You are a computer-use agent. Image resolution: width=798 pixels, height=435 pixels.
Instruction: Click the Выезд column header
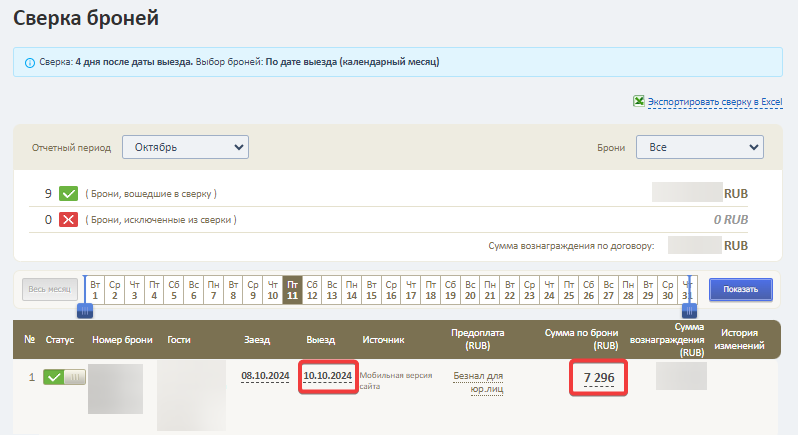321,340
